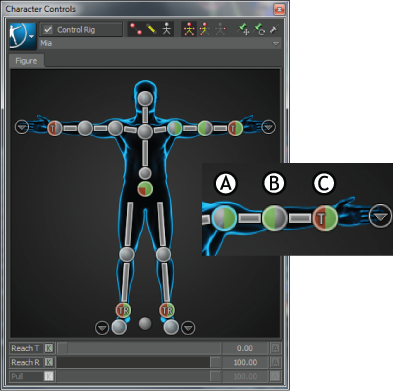Viewport: 393px width, 391px height.
Task: Select the hips effector with red quadrant
Action: tap(145, 189)
